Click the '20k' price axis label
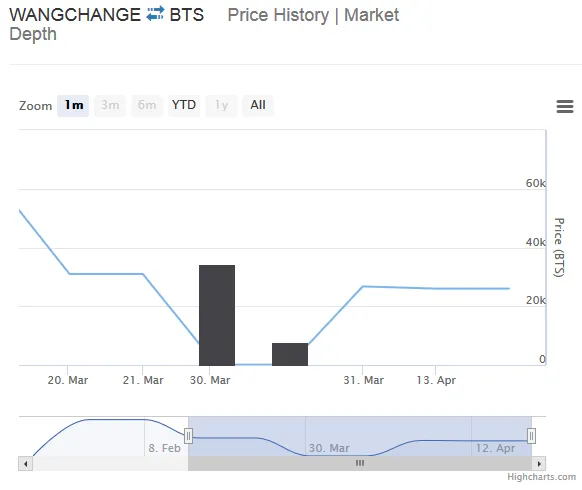 tap(535, 300)
